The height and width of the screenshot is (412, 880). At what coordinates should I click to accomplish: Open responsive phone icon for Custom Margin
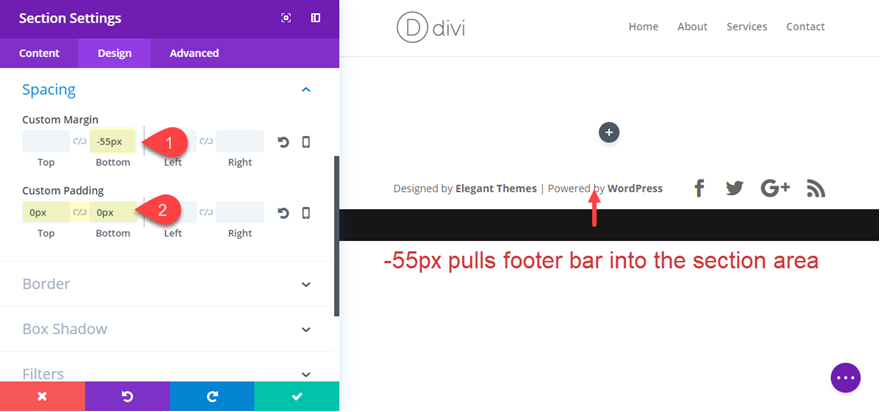[x=306, y=142]
